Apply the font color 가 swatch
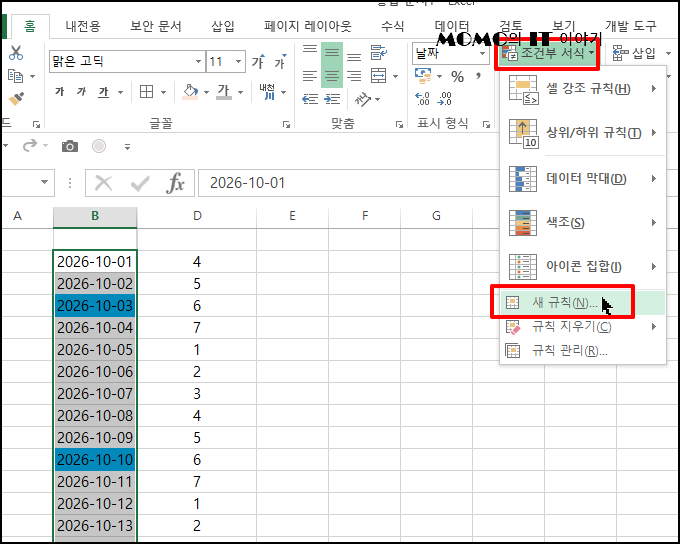Viewport: 680px width, 544px height. coord(224,92)
